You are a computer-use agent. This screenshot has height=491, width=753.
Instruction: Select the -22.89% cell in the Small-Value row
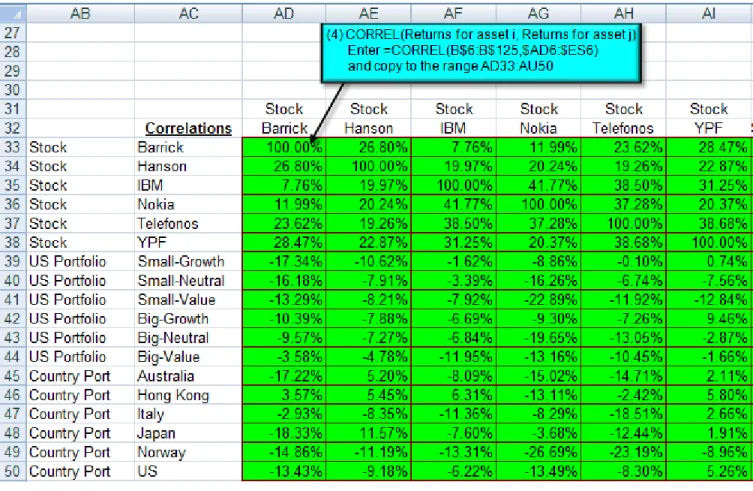(538, 300)
